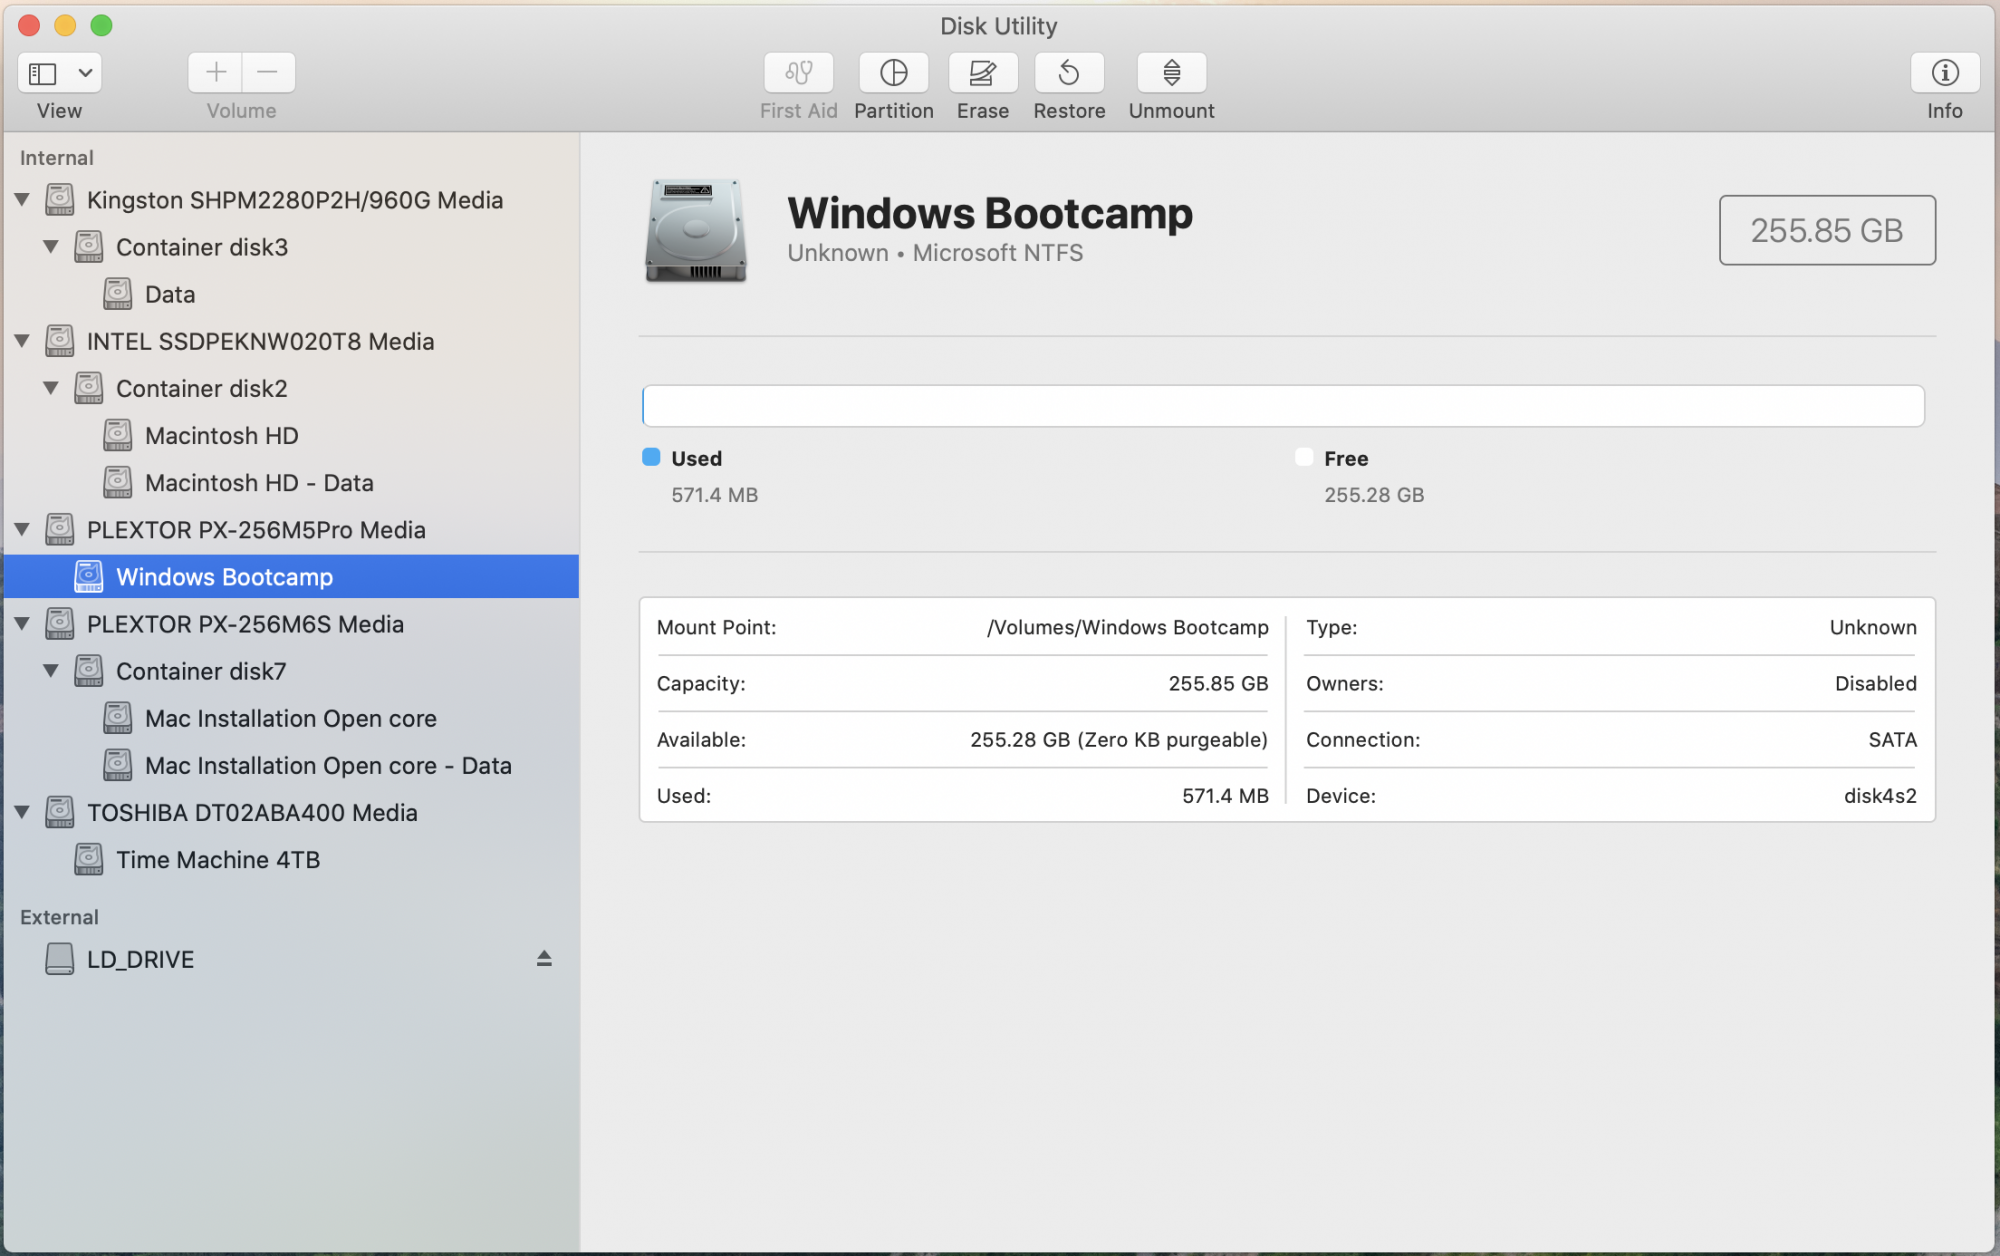Click the Restore toolbar icon
Screen dimensions: 2000x1256
[1069, 72]
